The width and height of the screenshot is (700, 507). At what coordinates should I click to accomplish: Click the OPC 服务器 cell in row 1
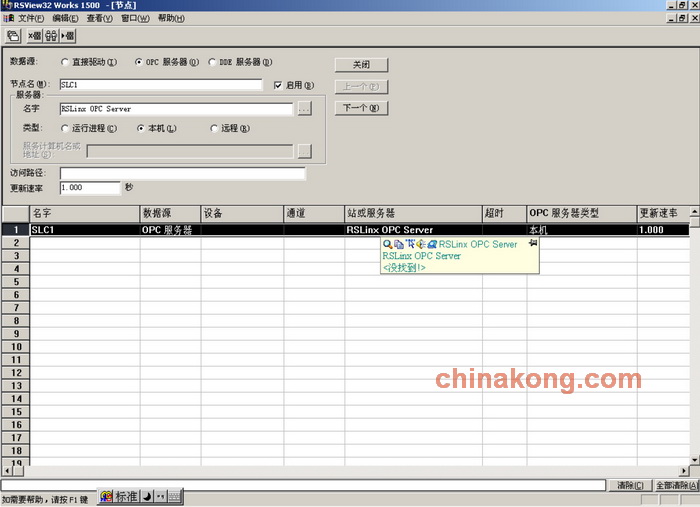[171, 230]
